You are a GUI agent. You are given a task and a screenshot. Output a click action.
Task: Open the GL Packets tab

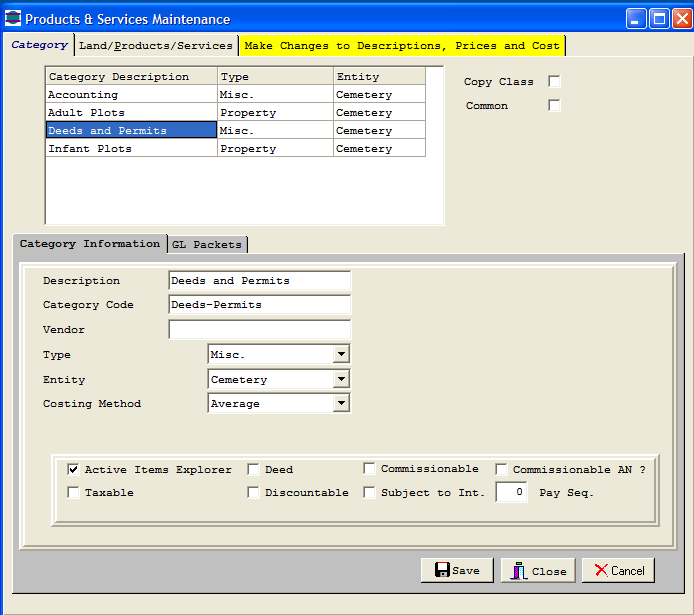tap(206, 245)
